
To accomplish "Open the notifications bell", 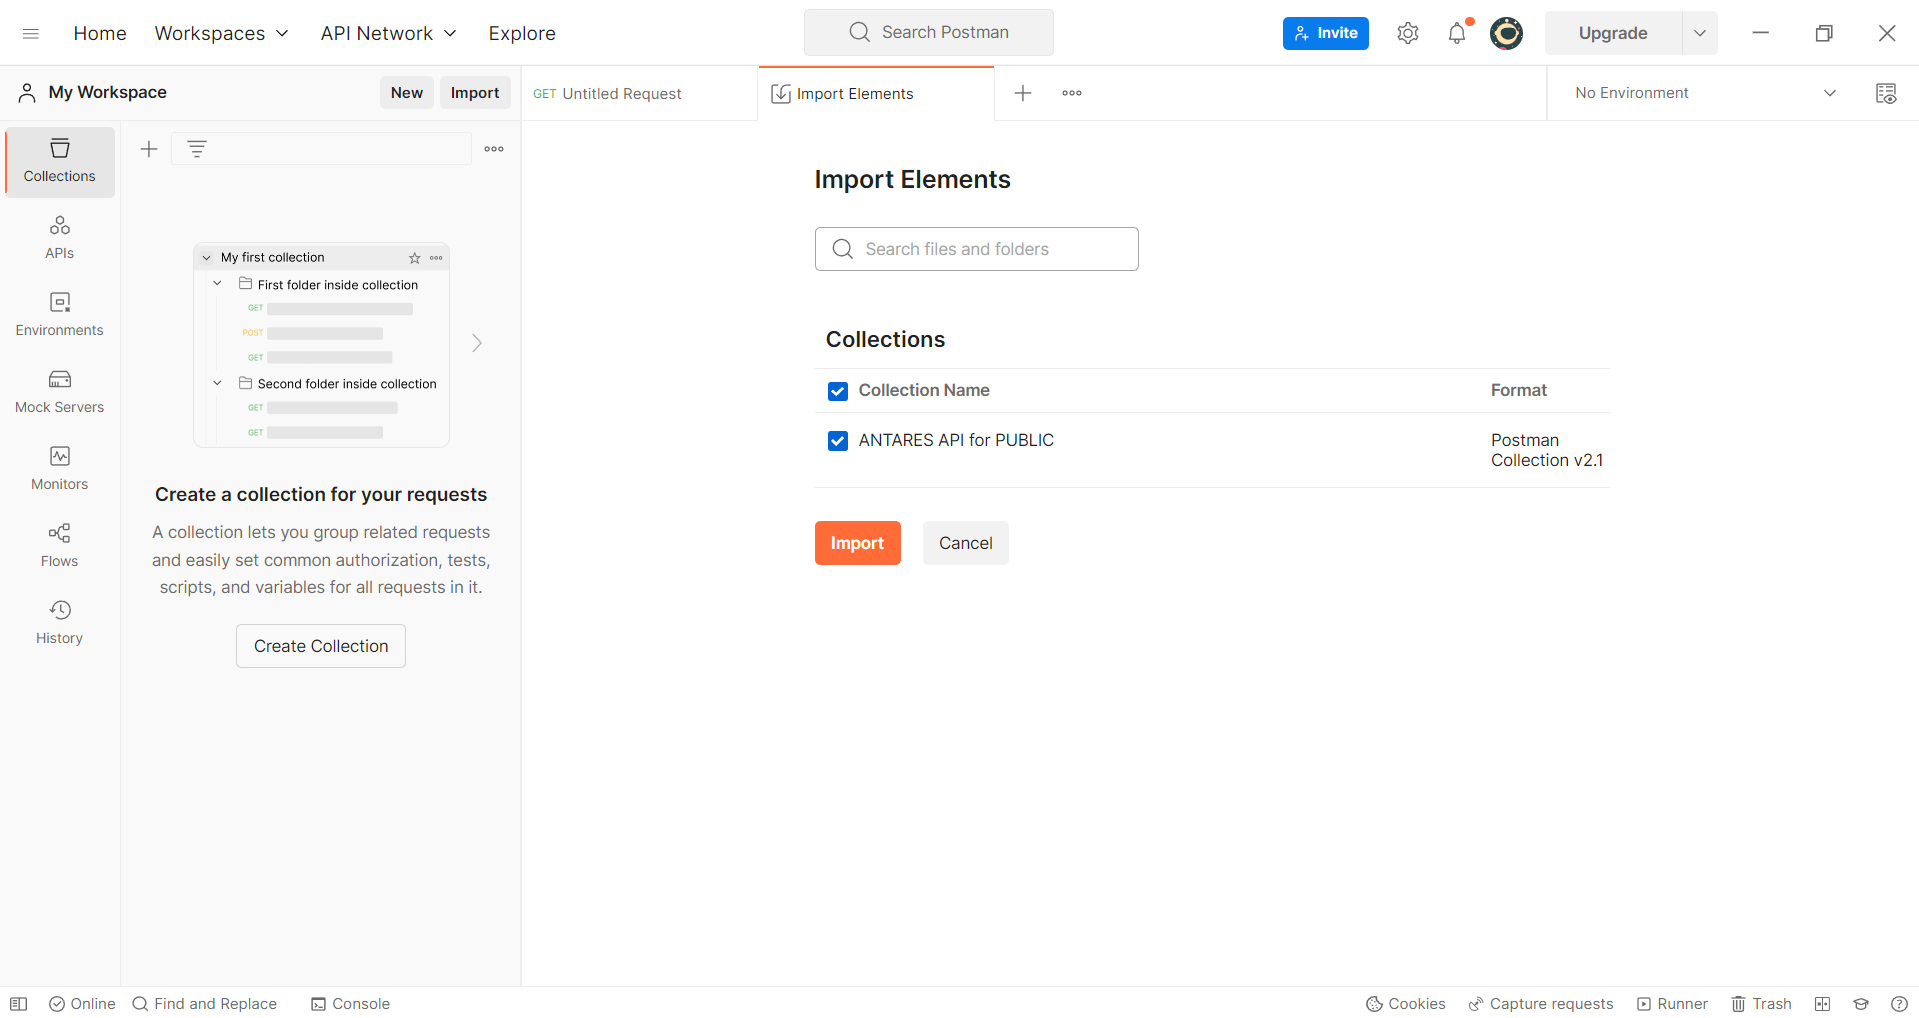I will [x=1457, y=33].
